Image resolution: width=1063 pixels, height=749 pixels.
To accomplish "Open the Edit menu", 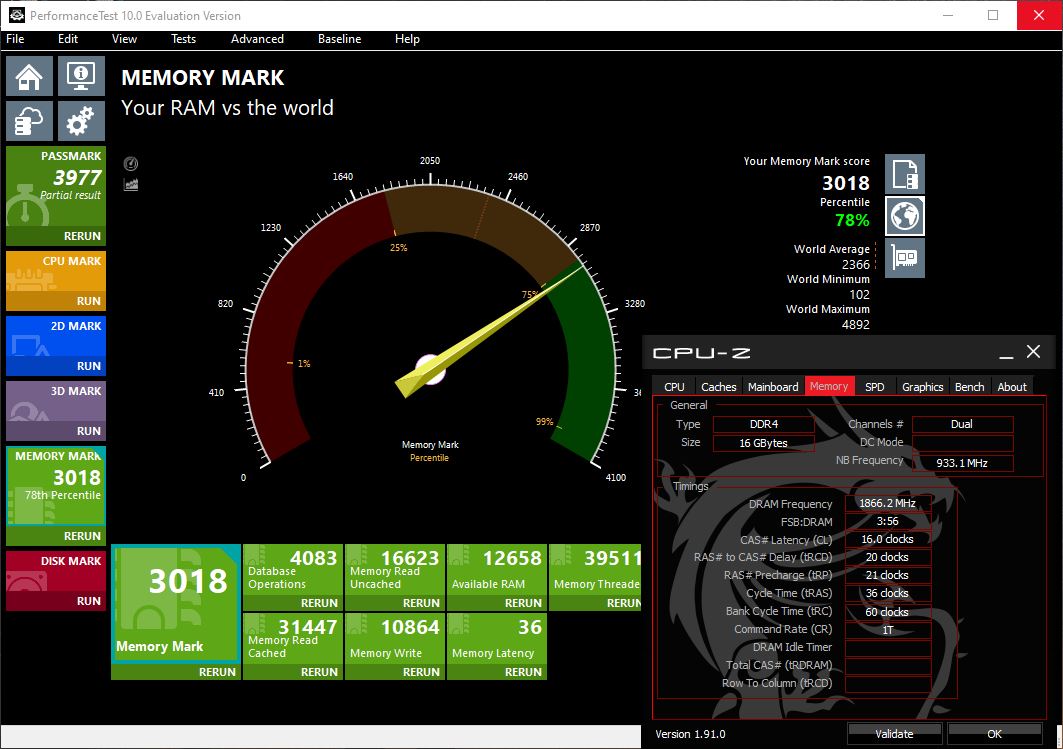I will click(x=68, y=39).
